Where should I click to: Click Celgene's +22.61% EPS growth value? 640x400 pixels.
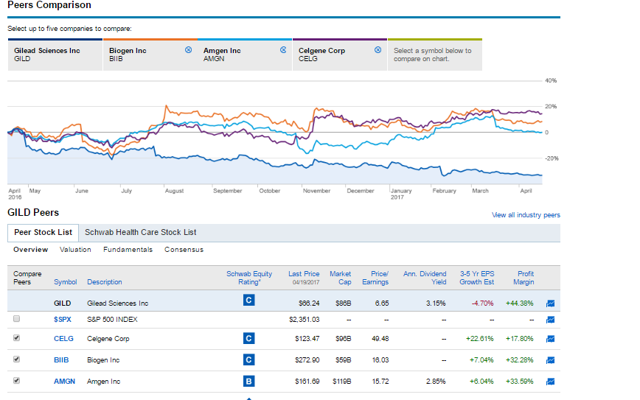(480, 338)
